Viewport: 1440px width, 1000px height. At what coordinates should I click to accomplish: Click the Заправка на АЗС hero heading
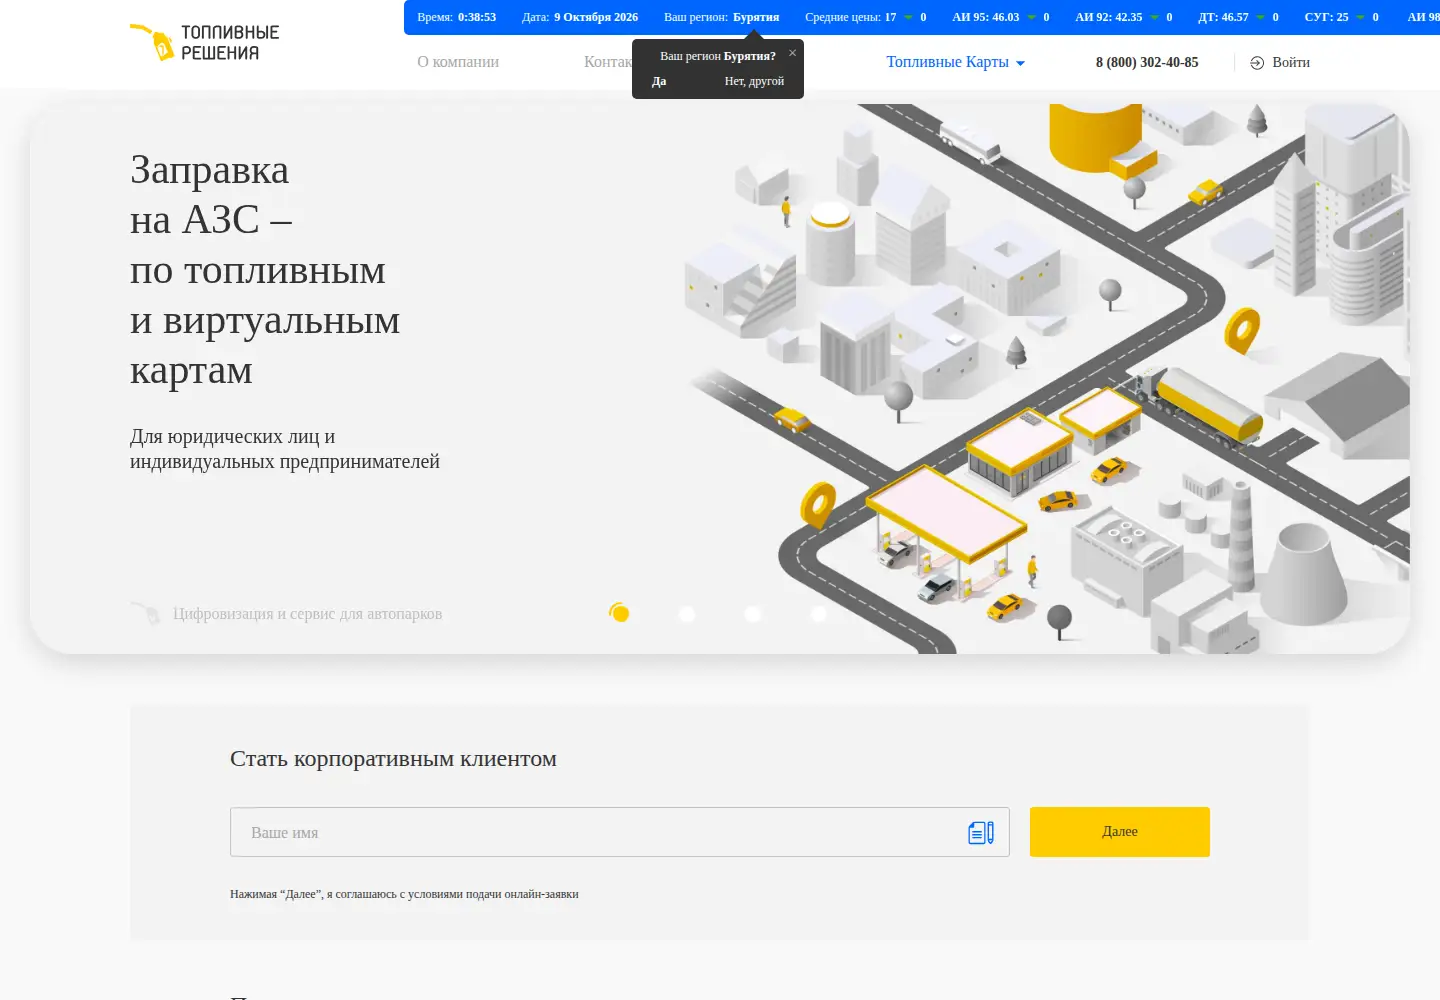tap(265, 270)
